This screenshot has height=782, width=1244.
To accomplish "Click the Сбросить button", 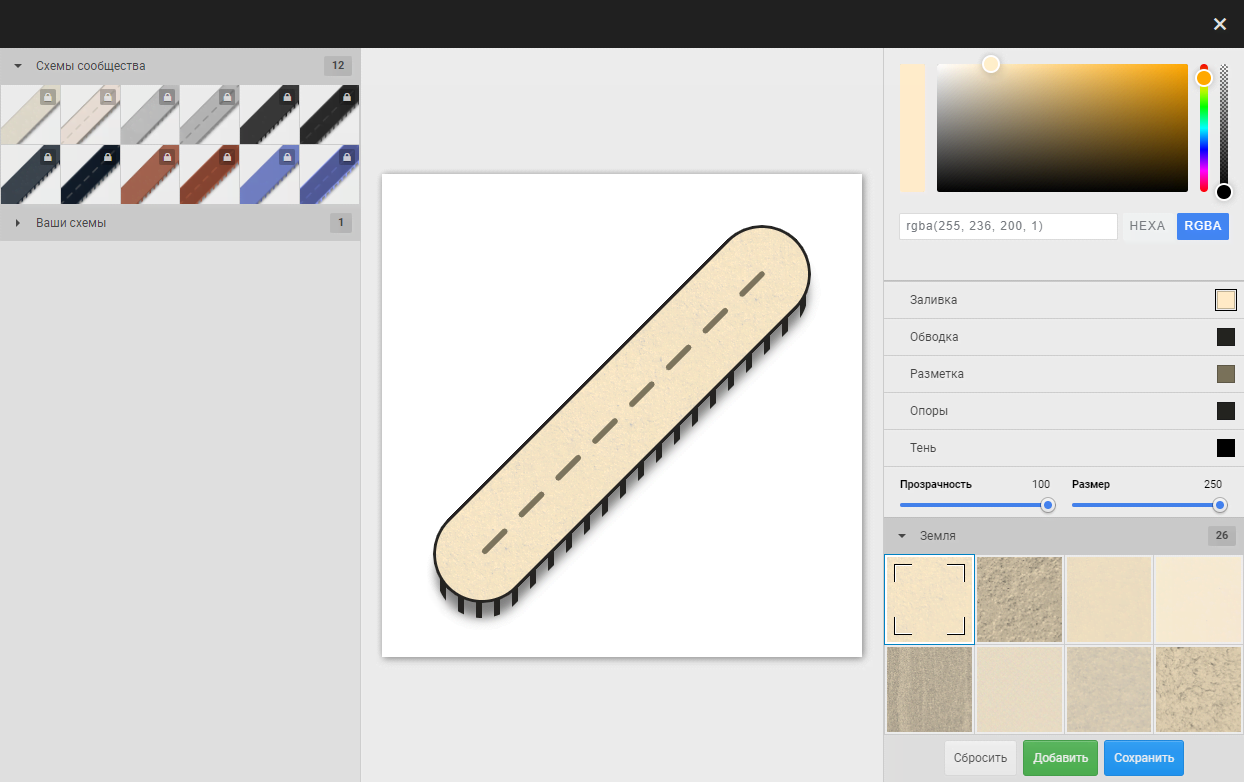I will [x=980, y=758].
